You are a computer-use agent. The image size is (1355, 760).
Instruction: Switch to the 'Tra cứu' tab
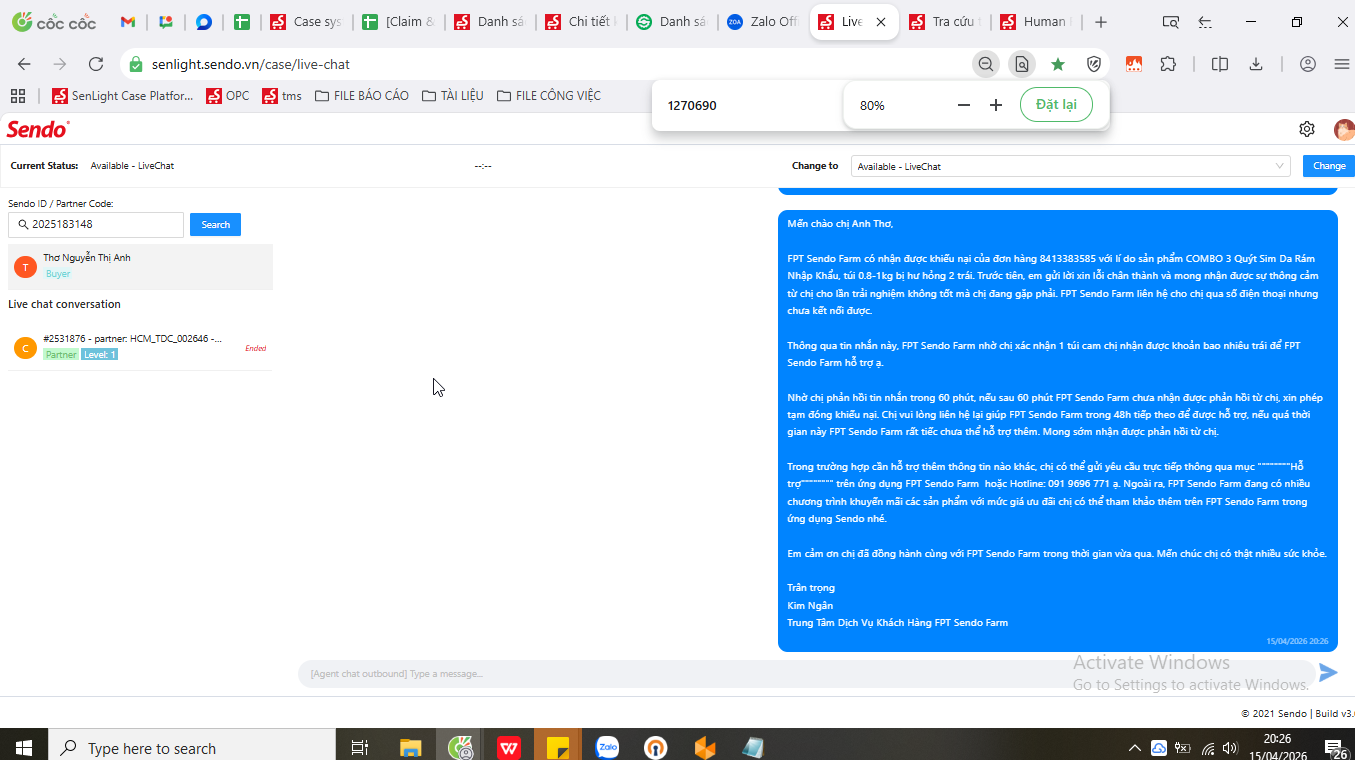(945, 22)
